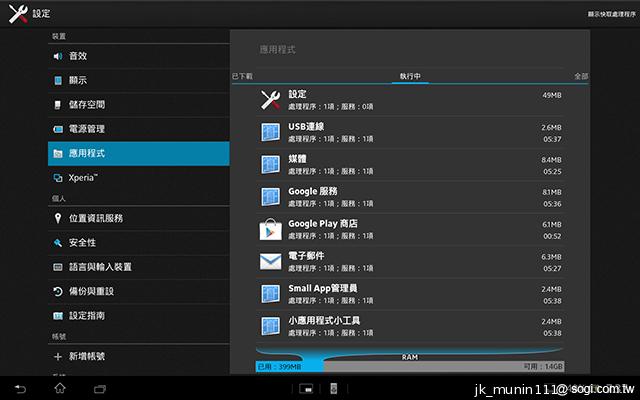Click the 應用程式 panel heading
The width and height of the screenshot is (640, 400).
[278, 50]
